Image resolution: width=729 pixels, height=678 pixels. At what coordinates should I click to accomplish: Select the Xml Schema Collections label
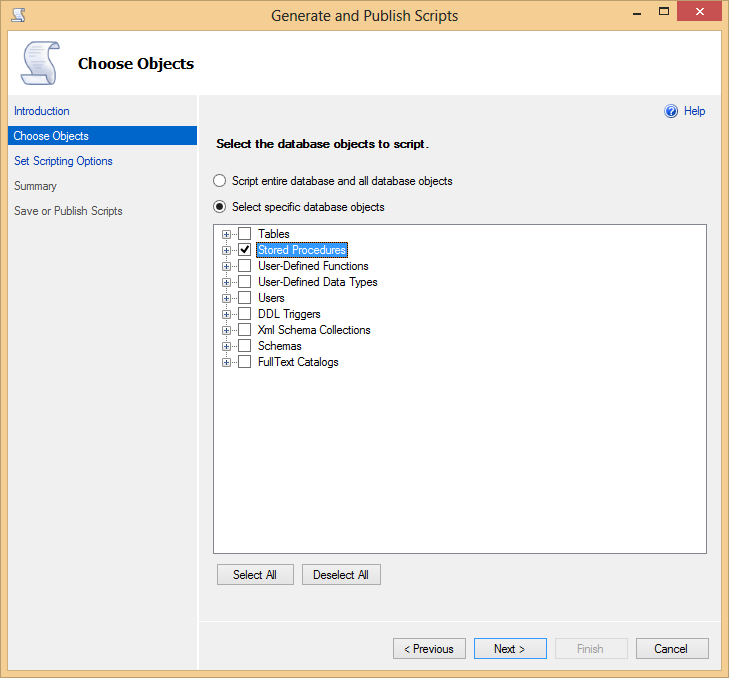tap(314, 330)
